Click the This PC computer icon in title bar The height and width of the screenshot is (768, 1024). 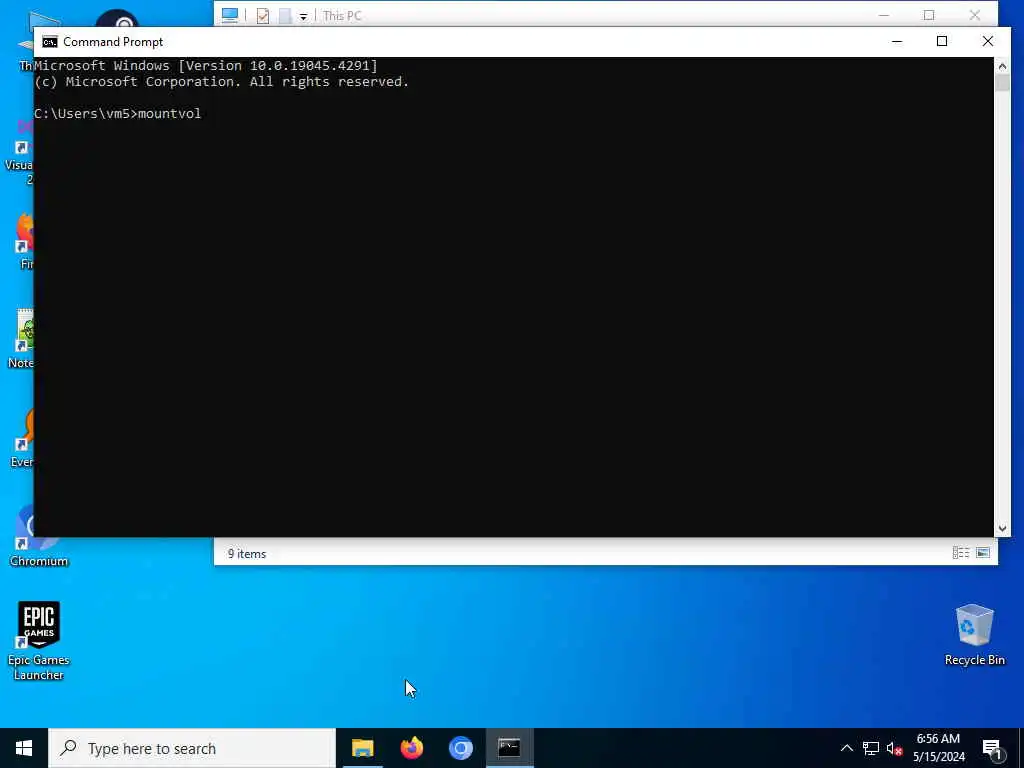point(229,15)
